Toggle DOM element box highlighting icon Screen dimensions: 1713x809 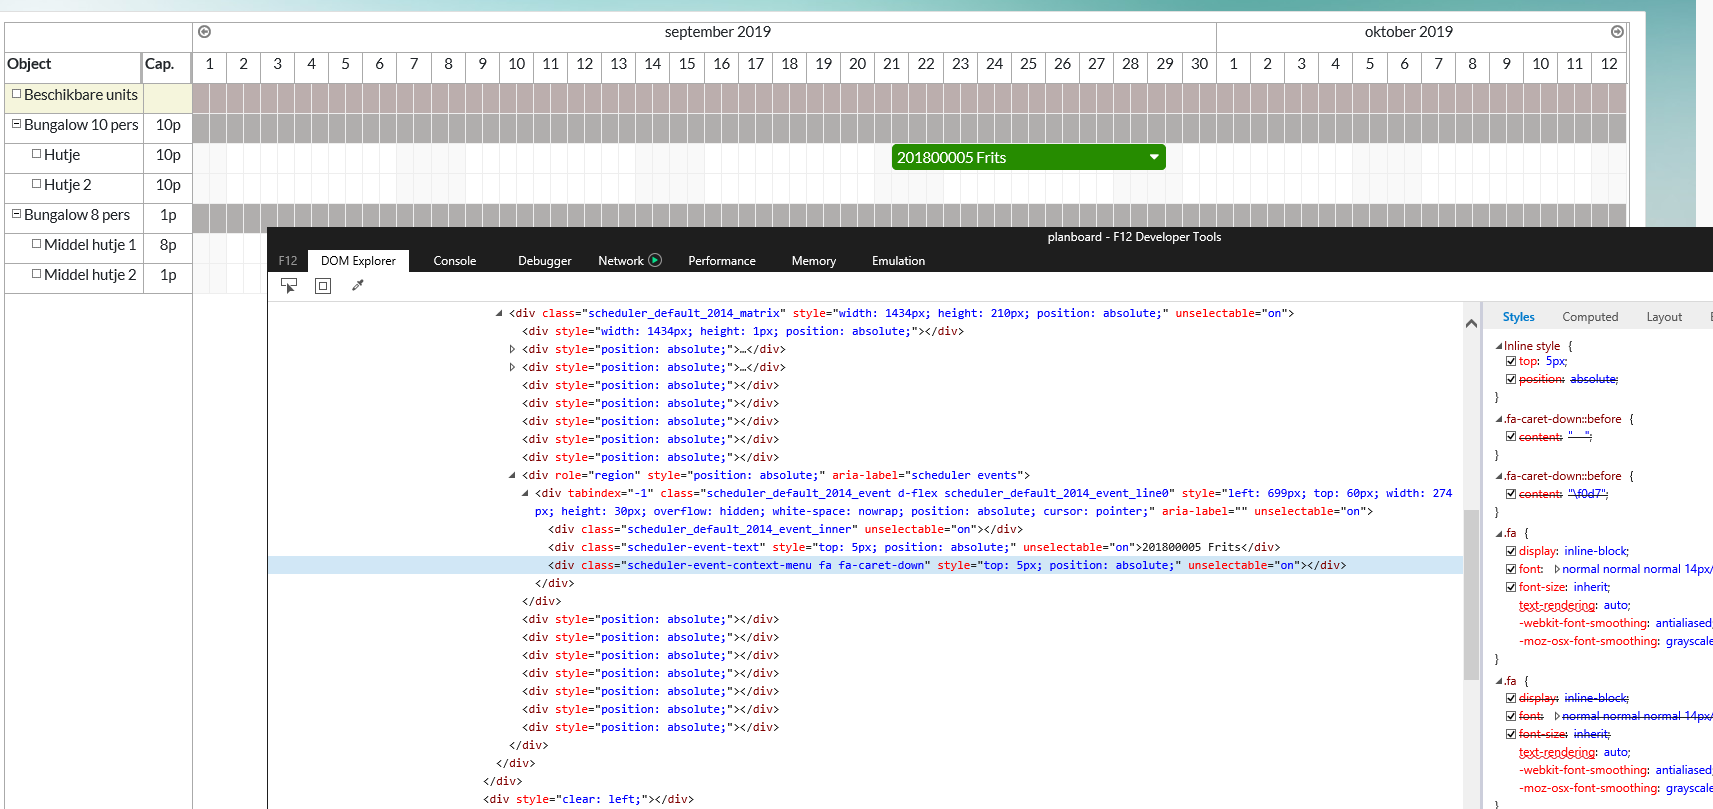tap(323, 286)
